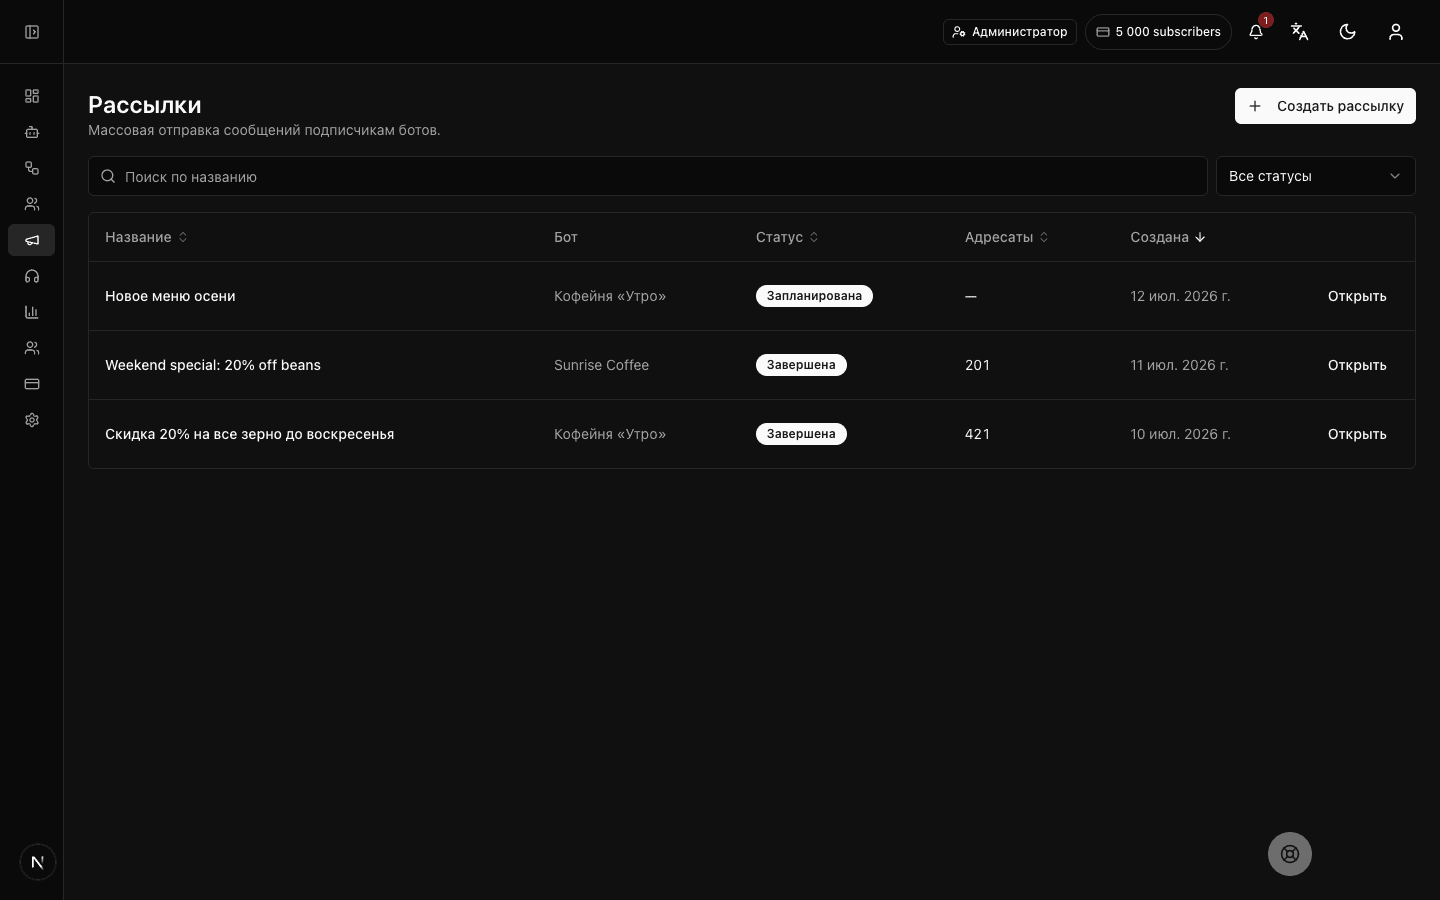Click the recipients count «421»
This screenshot has height=900, width=1440.
[x=977, y=434]
